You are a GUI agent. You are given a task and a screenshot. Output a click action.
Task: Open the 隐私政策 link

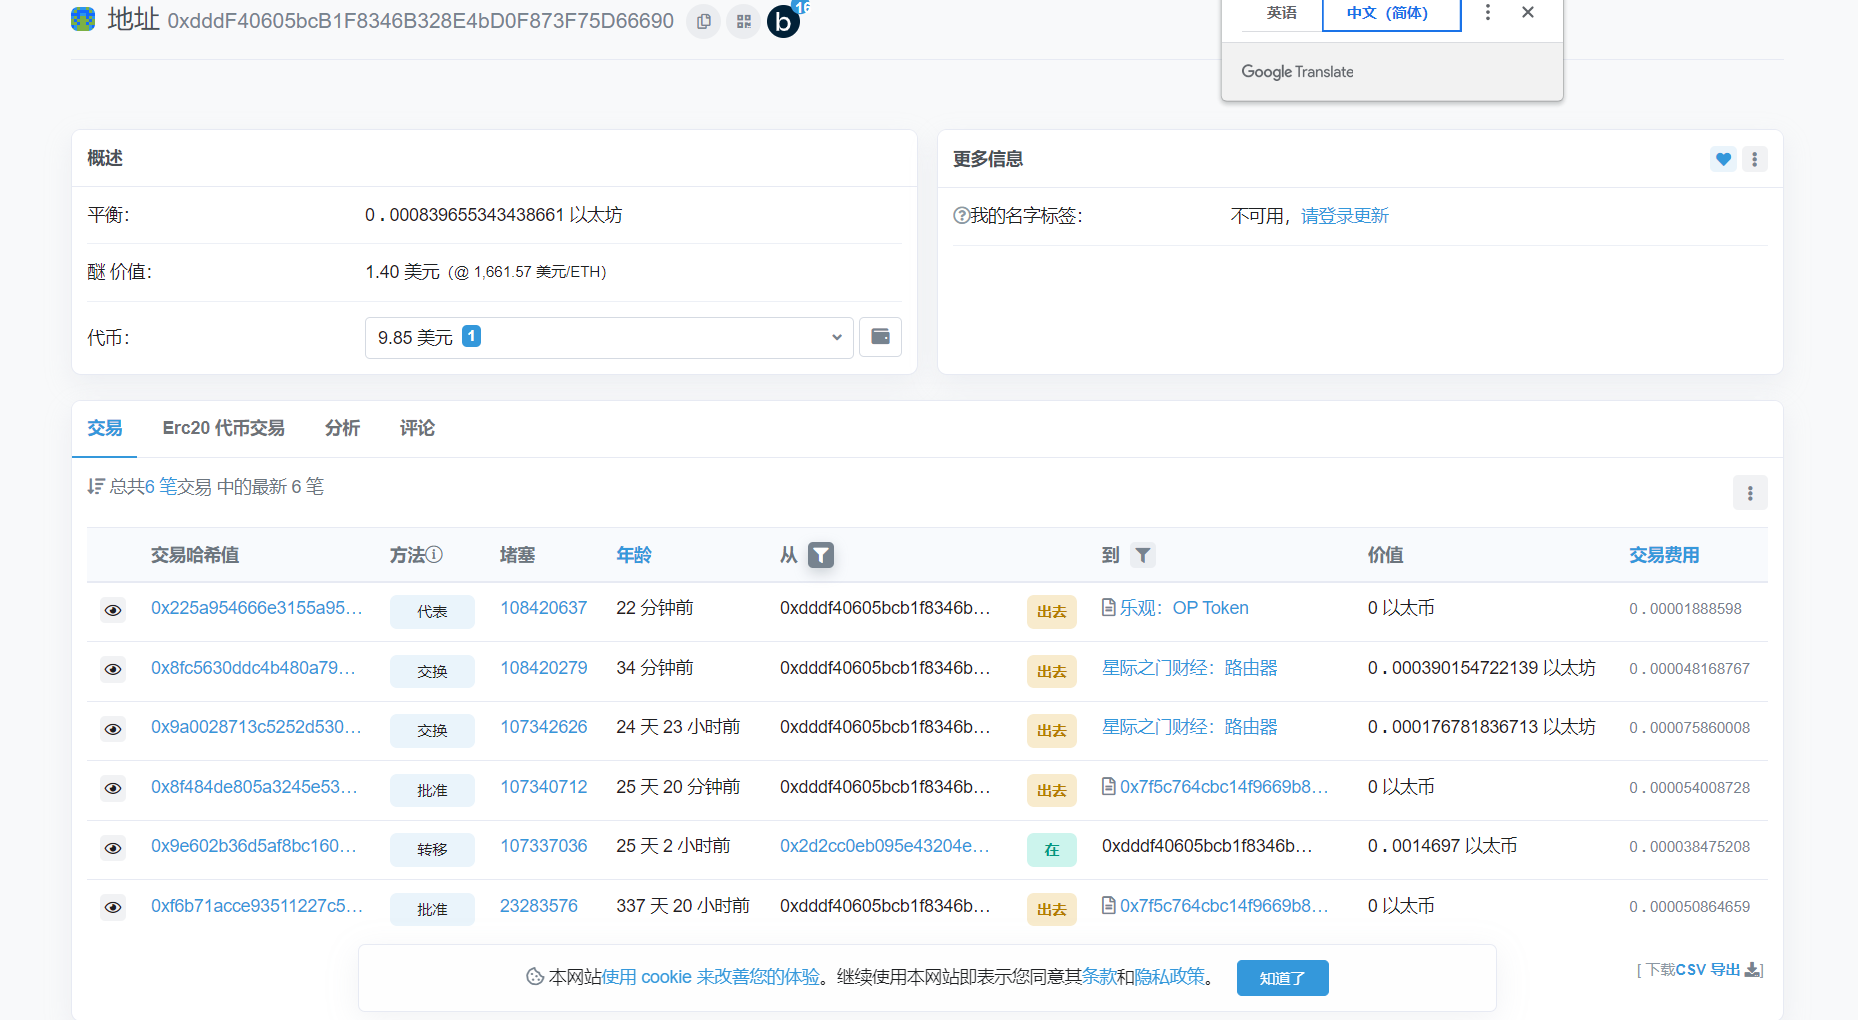tap(1170, 977)
